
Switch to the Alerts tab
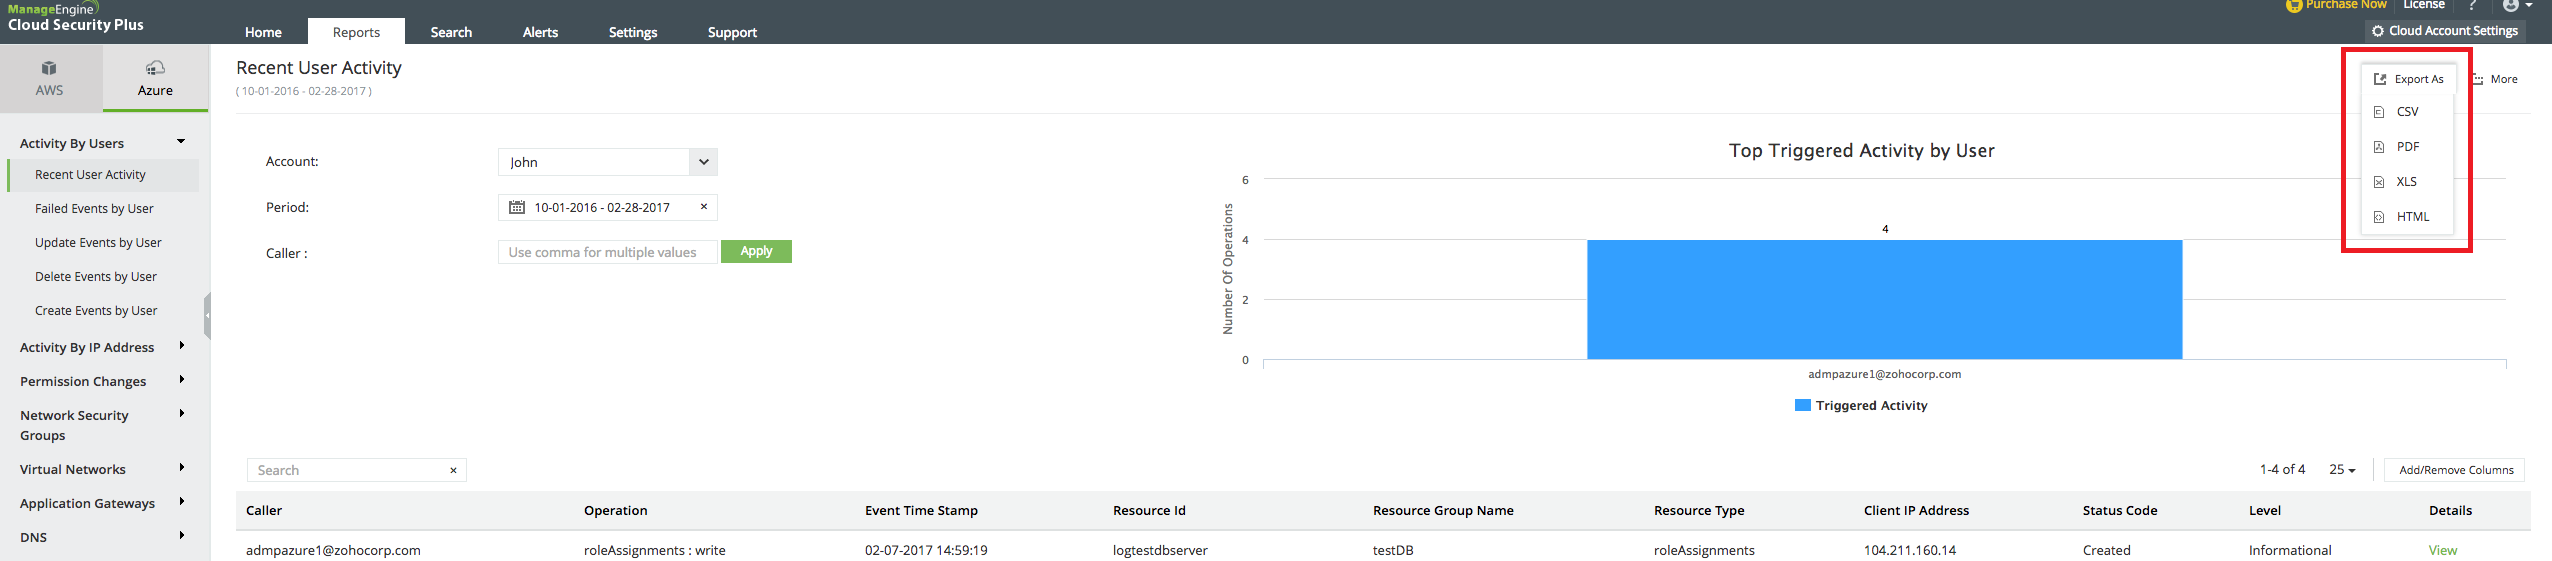(540, 32)
